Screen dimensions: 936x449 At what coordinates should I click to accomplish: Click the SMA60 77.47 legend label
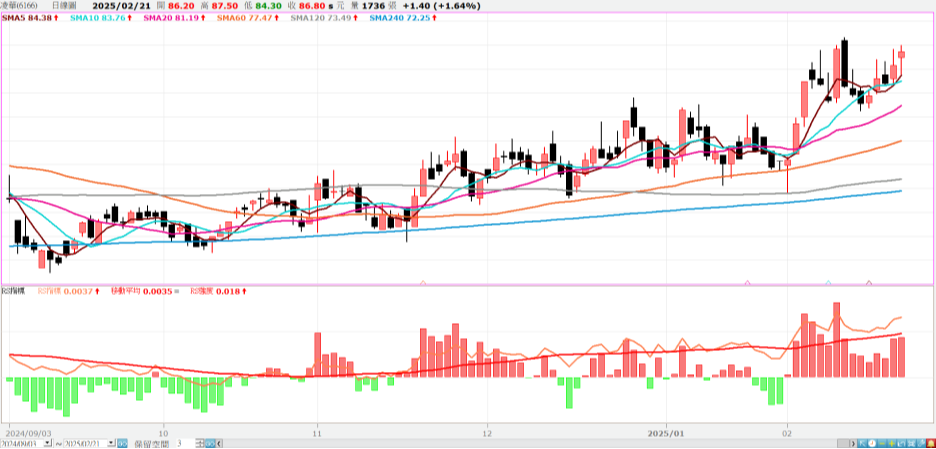click(x=248, y=19)
